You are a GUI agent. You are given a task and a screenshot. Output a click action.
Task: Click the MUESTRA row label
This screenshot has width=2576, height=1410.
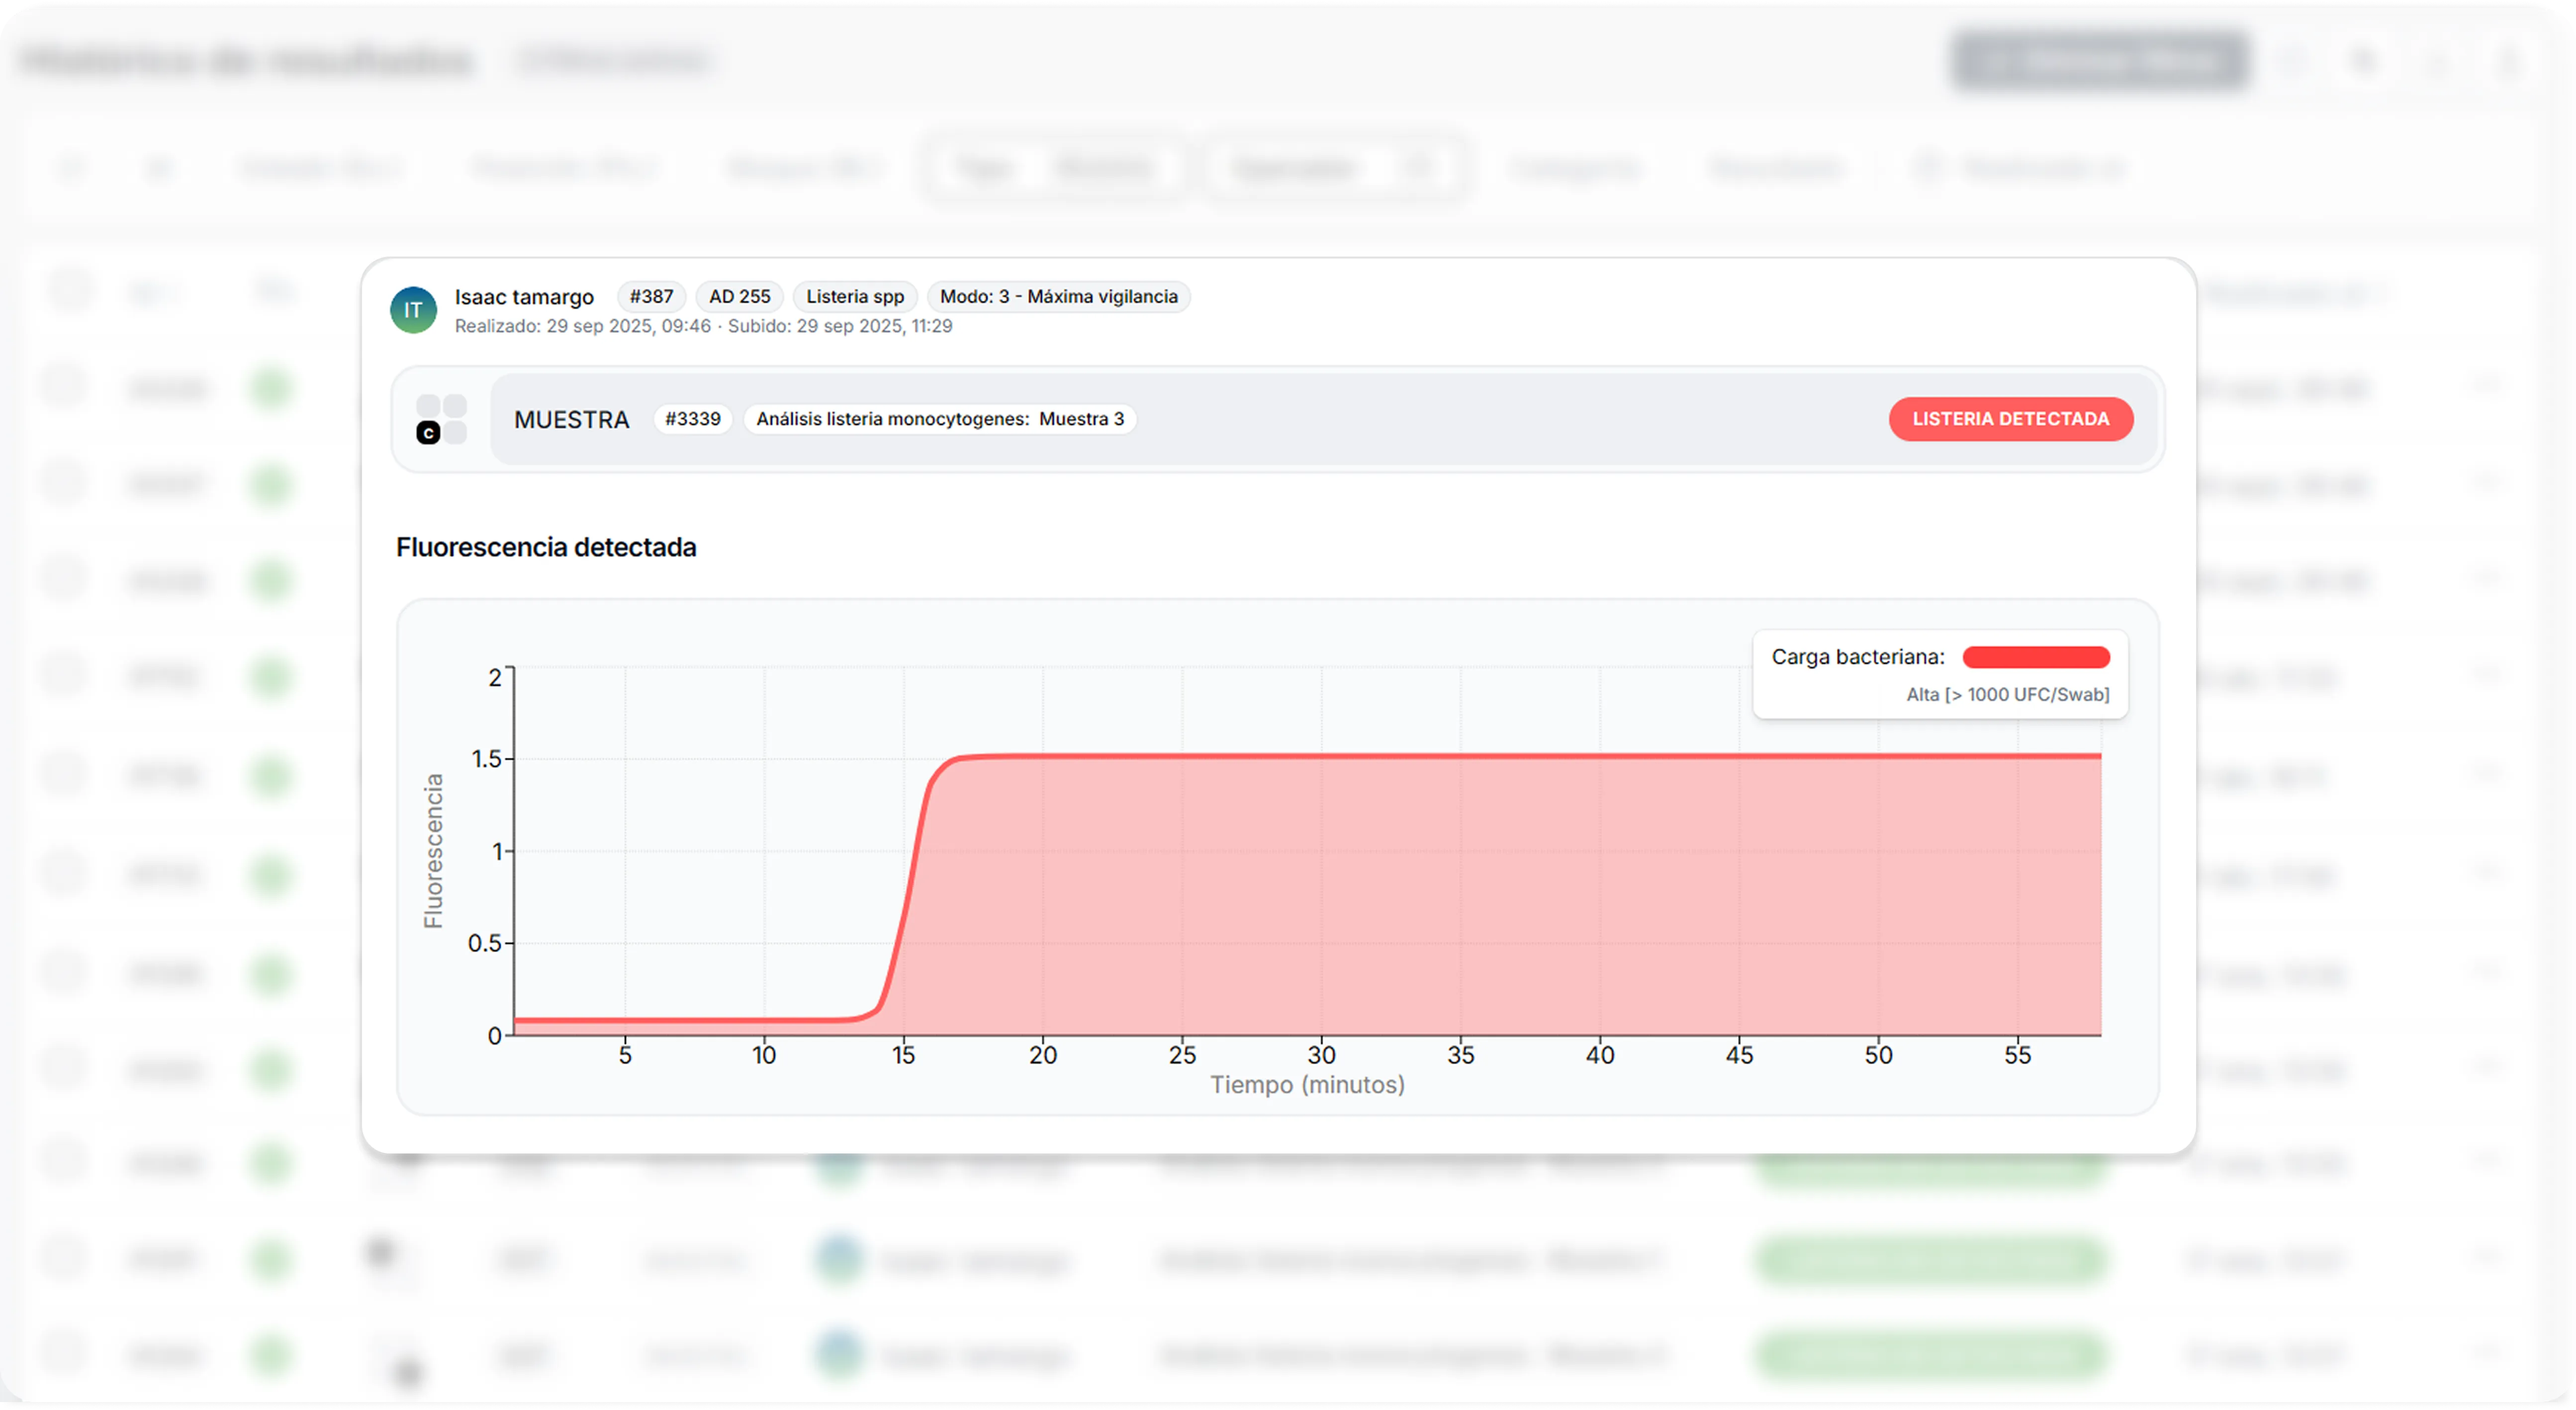pyautogui.click(x=571, y=420)
